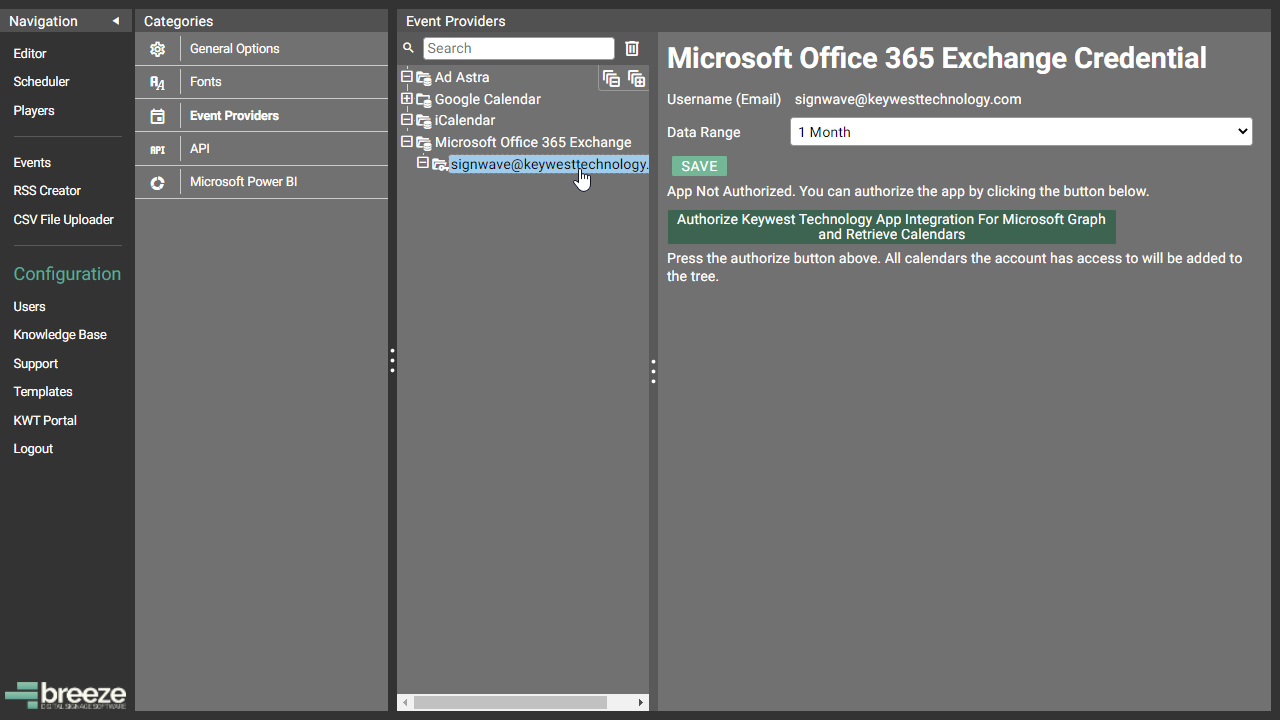1280x720 pixels.
Task: Click the collapse all tree icon
Action: tap(611, 79)
